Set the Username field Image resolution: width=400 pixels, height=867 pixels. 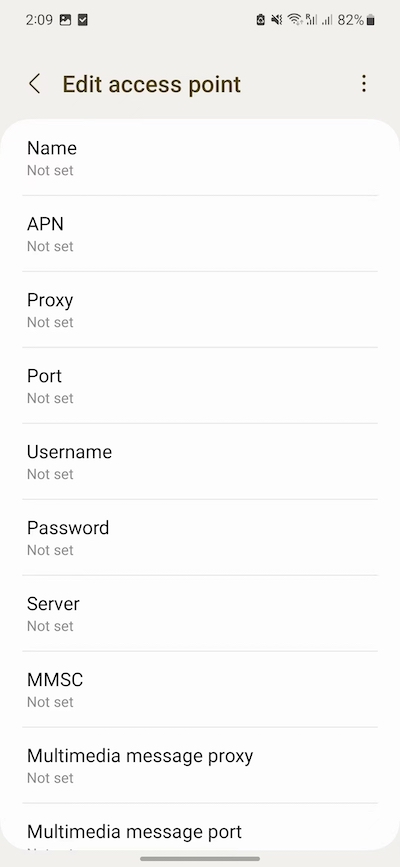(200, 461)
